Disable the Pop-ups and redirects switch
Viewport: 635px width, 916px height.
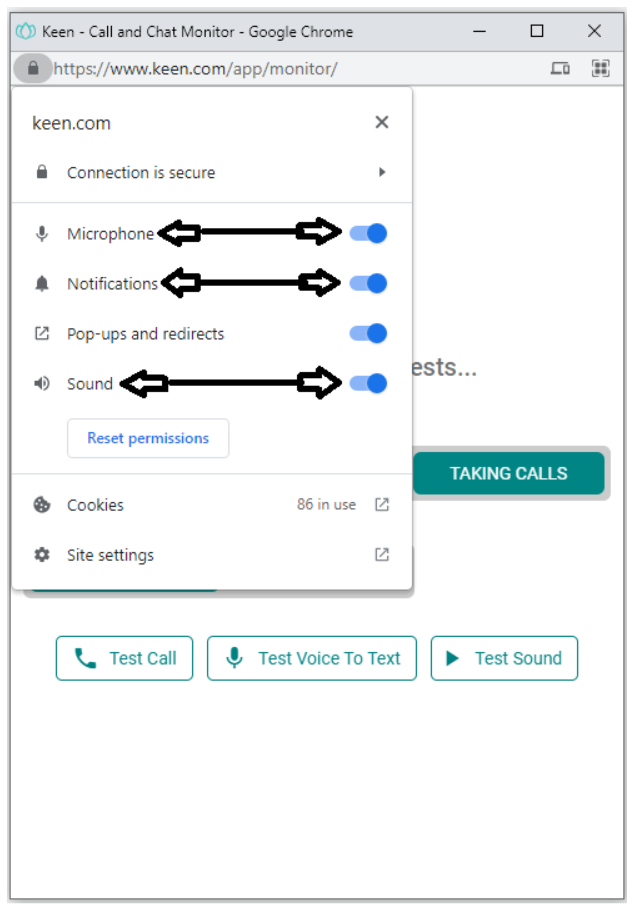point(368,334)
